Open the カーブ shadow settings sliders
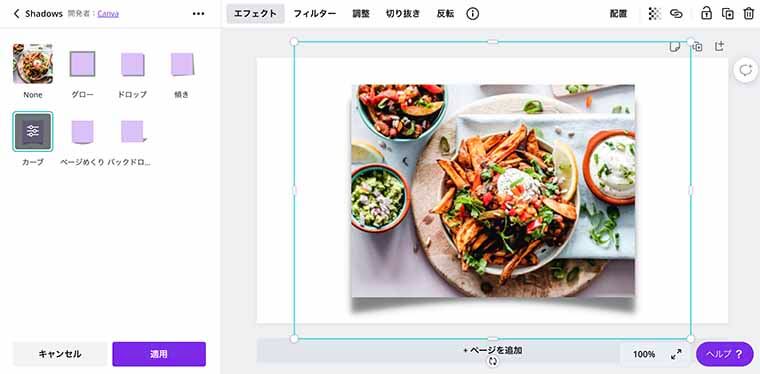760x374 pixels. point(33,132)
